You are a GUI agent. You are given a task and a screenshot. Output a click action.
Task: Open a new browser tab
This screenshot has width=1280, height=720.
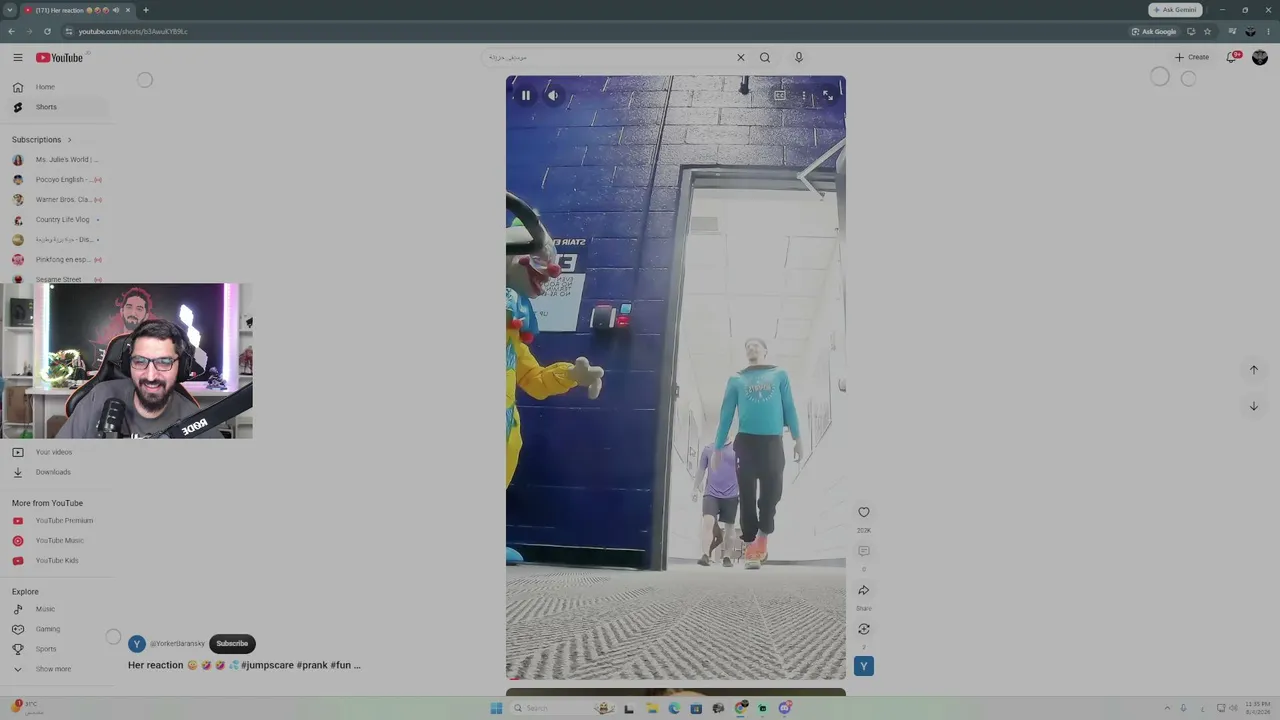[x=146, y=10]
